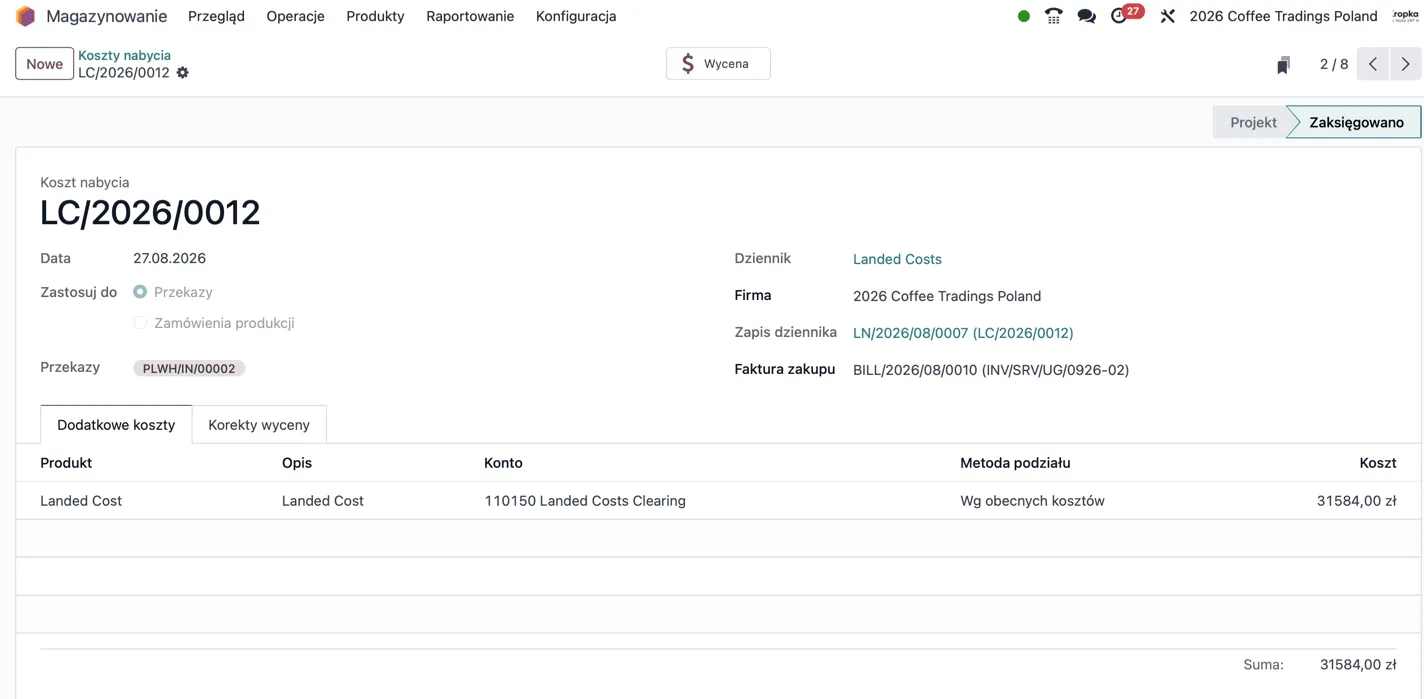The width and height of the screenshot is (1425, 699).
Task: Sort by the Metoda podziału column header
Action: coord(1015,463)
